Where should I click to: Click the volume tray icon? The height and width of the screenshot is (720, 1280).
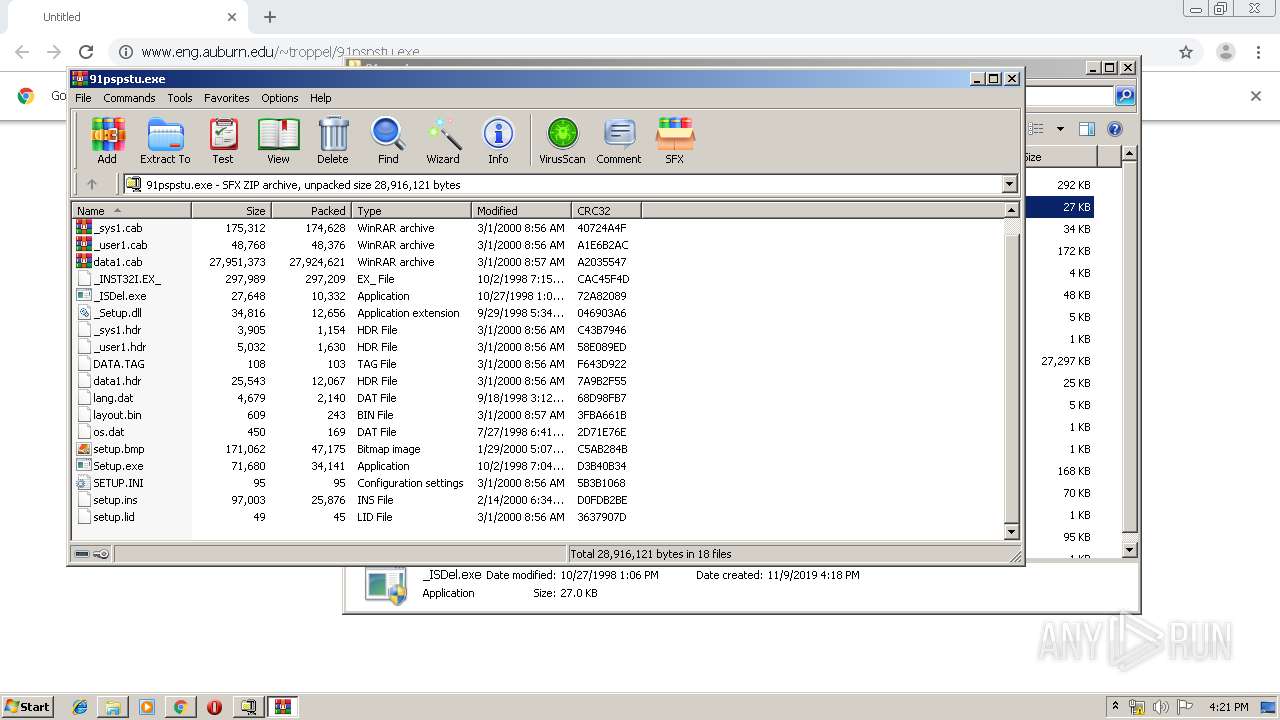click(x=1160, y=707)
